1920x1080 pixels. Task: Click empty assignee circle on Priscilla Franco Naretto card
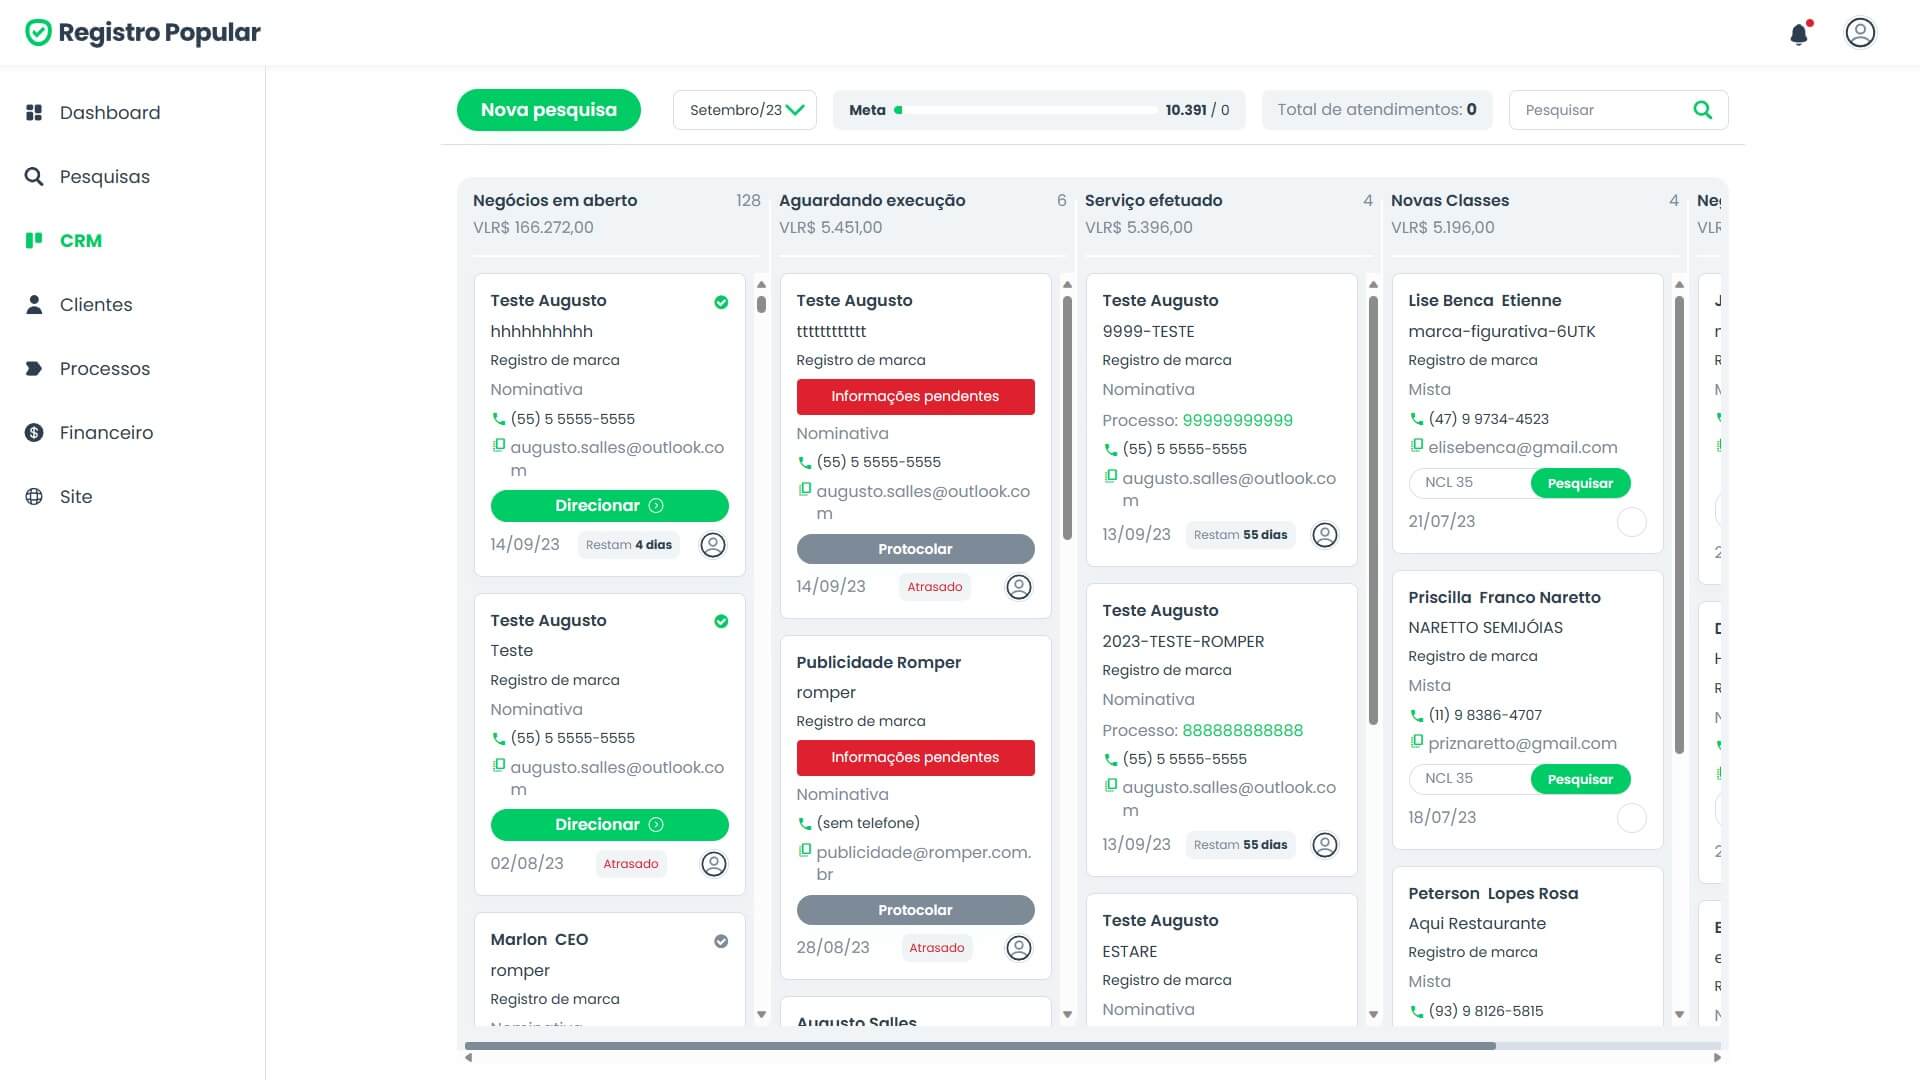click(x=1631, y=818)
